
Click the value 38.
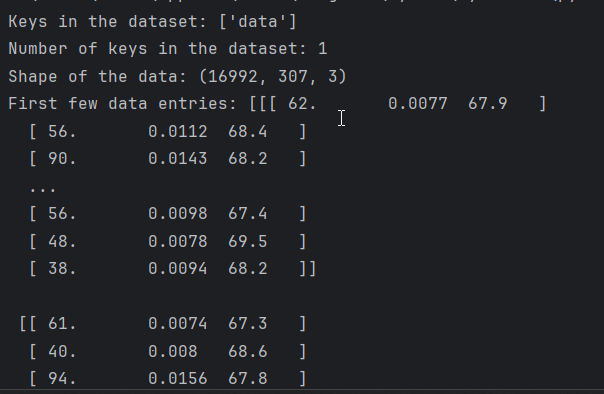[x=62, y=269]
